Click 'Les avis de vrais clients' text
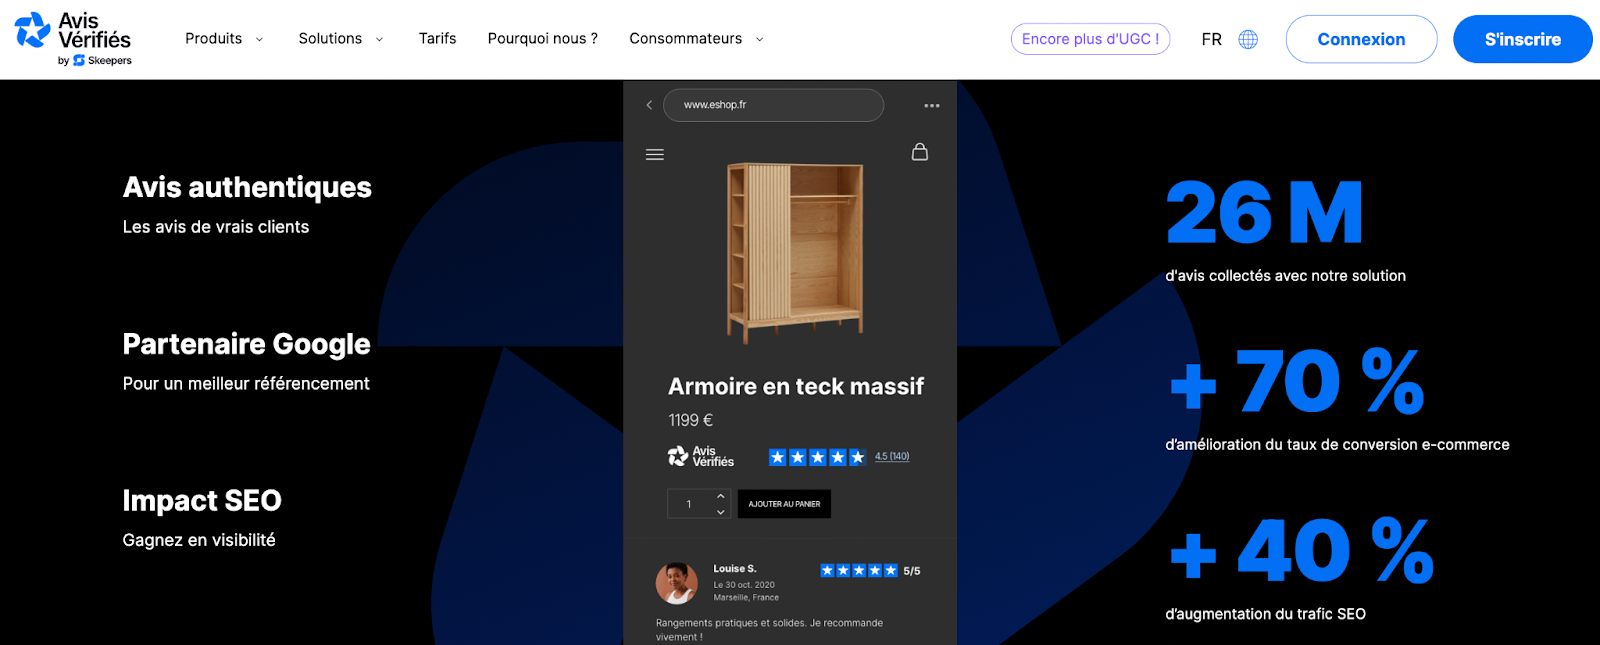Viewport: 1600px width, 645px height. coord(216,227)
